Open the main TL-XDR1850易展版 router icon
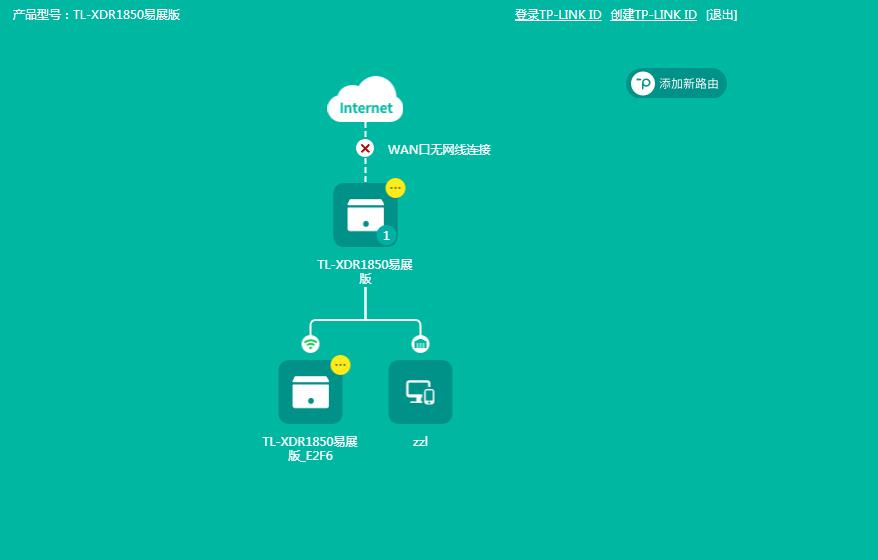This screenshot has height=560, width=878. point(365,215)
